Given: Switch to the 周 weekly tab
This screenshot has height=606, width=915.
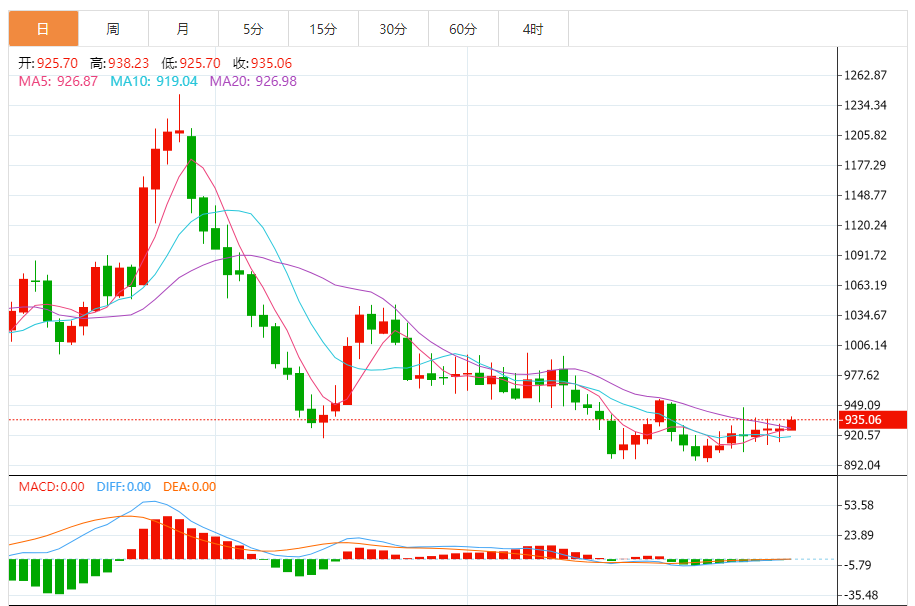Looking at the screenshot, I should [113, 29].
